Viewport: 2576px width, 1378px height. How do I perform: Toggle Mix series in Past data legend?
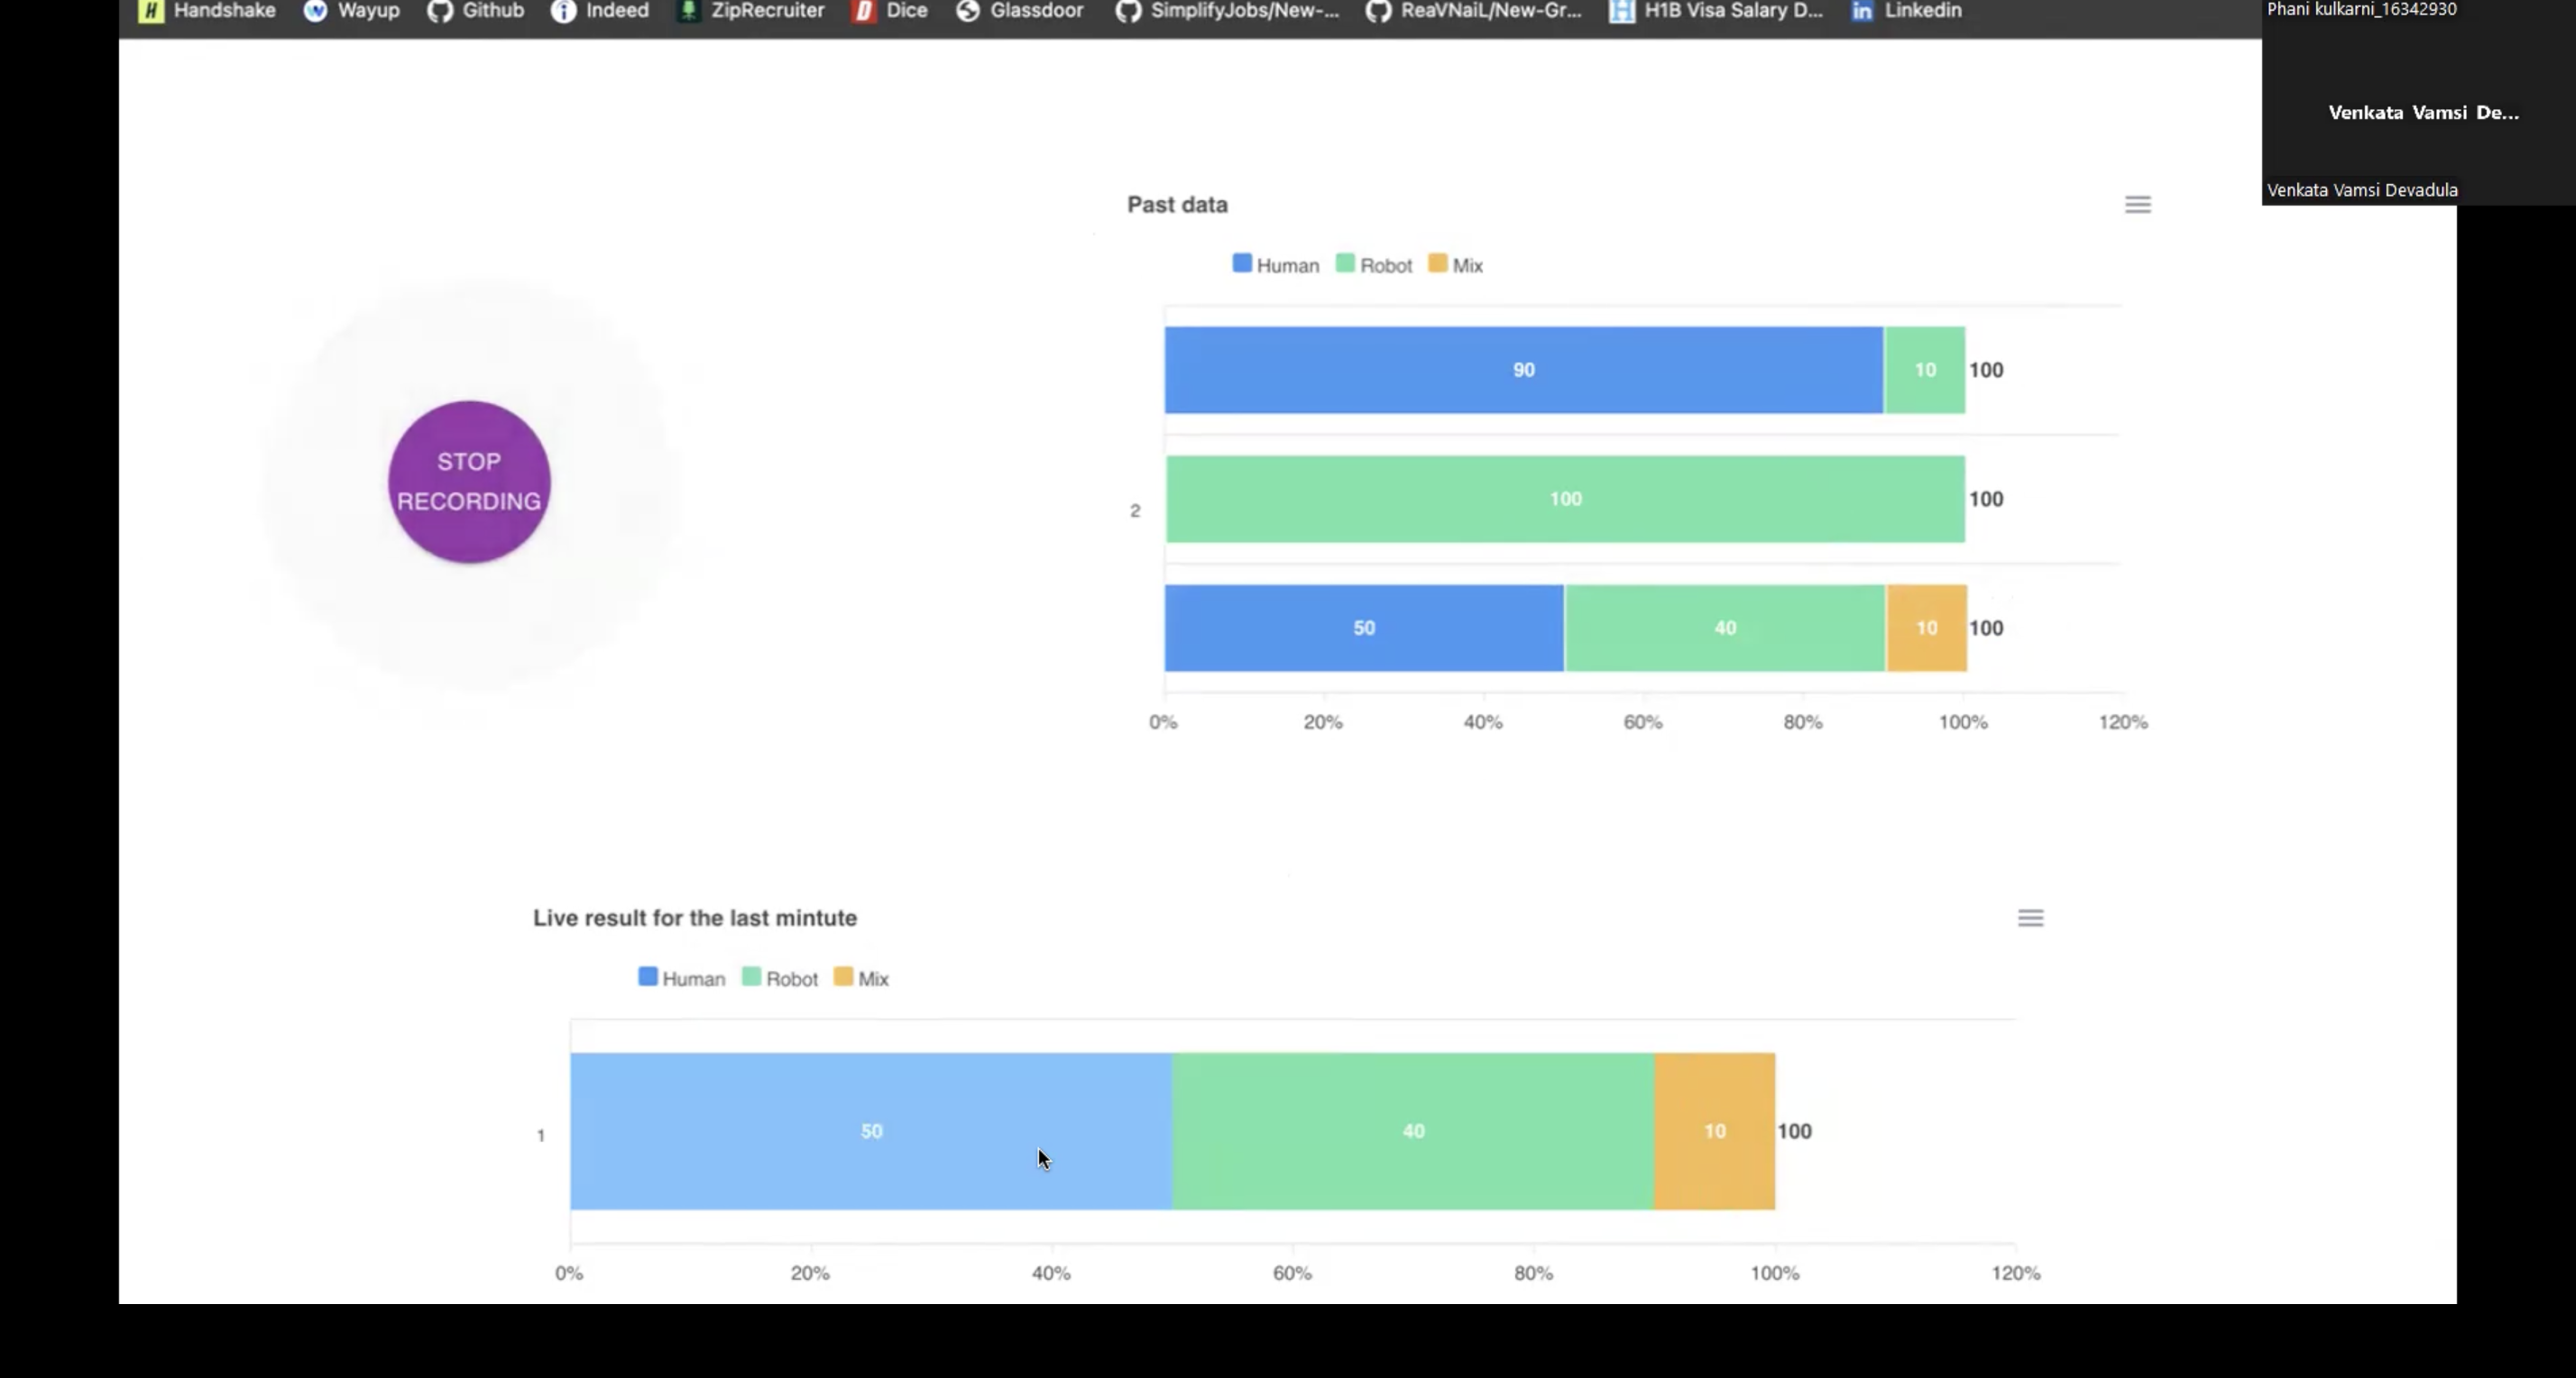point(1455,265)
